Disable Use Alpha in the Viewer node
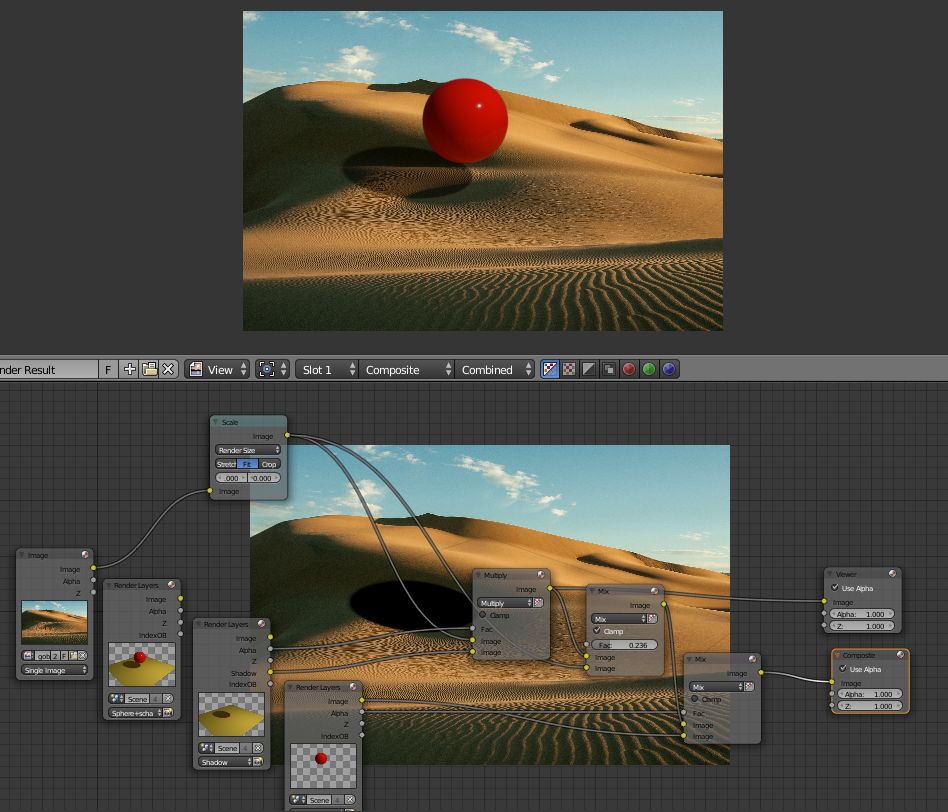This screenshot has width=948, height=812. click(835, 588)
